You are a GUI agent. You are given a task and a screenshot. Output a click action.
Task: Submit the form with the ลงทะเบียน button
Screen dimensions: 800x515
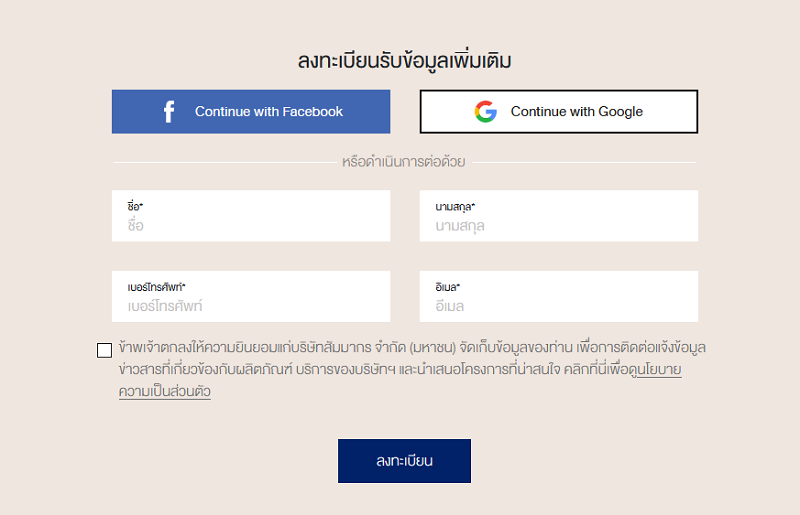[x=405, y=461]
